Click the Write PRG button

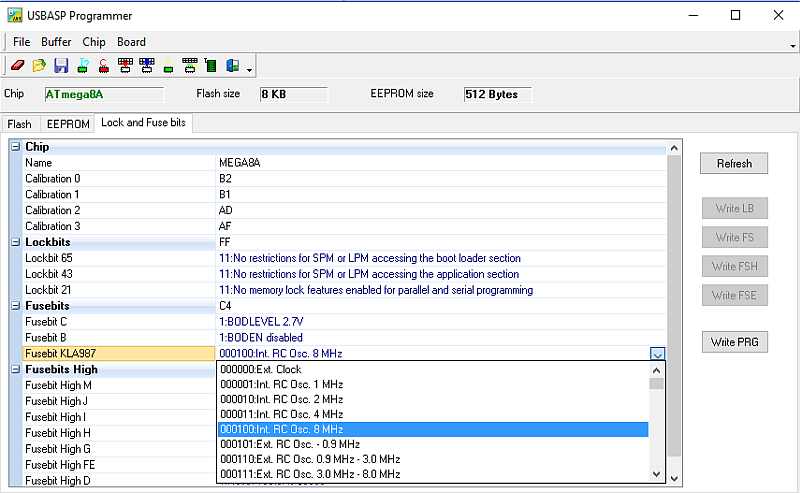[734, 342]
